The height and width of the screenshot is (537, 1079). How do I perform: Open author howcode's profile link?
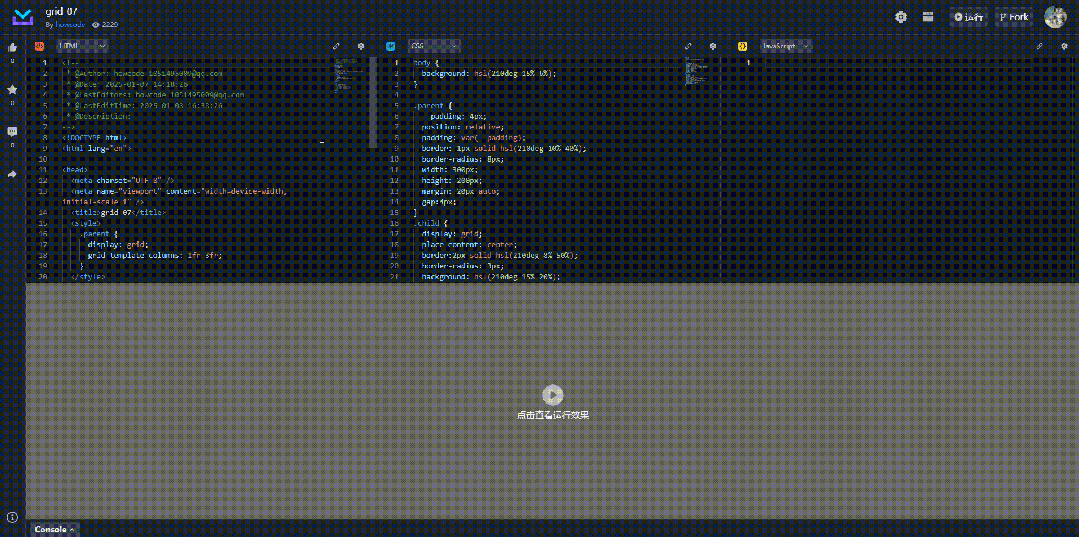coord(70,24)
